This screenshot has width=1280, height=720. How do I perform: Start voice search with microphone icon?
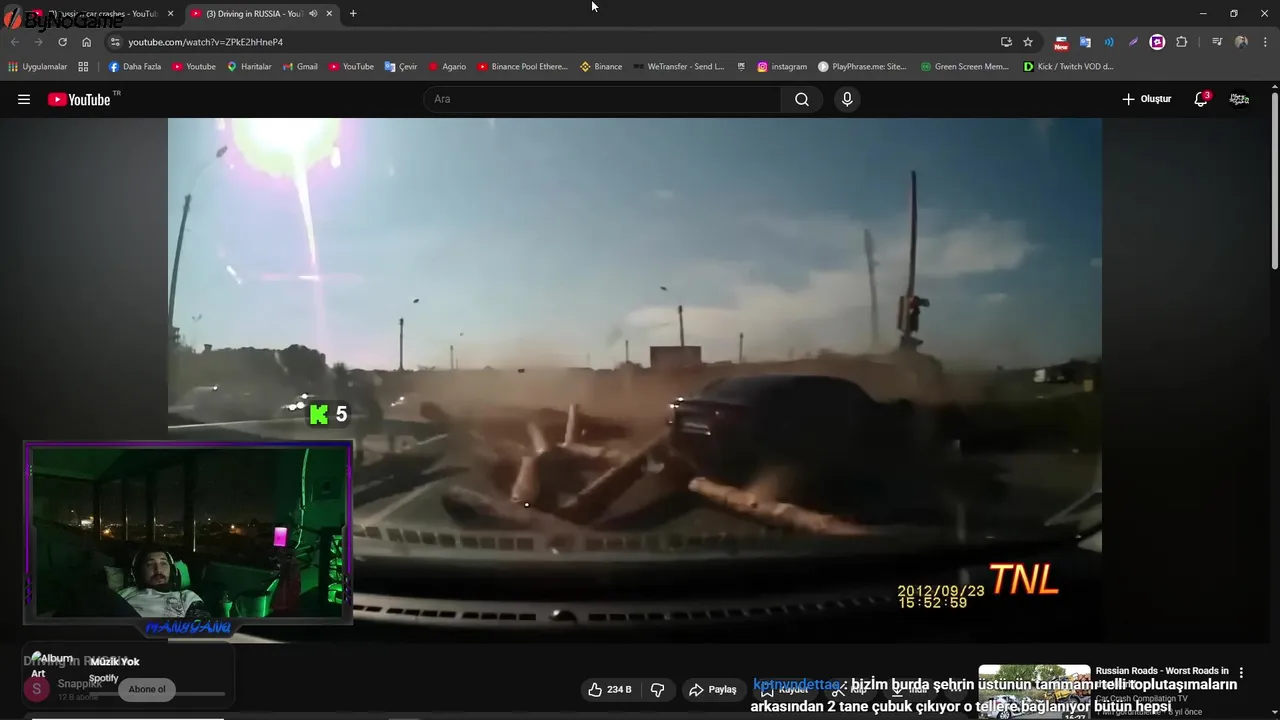click(847, 99)
